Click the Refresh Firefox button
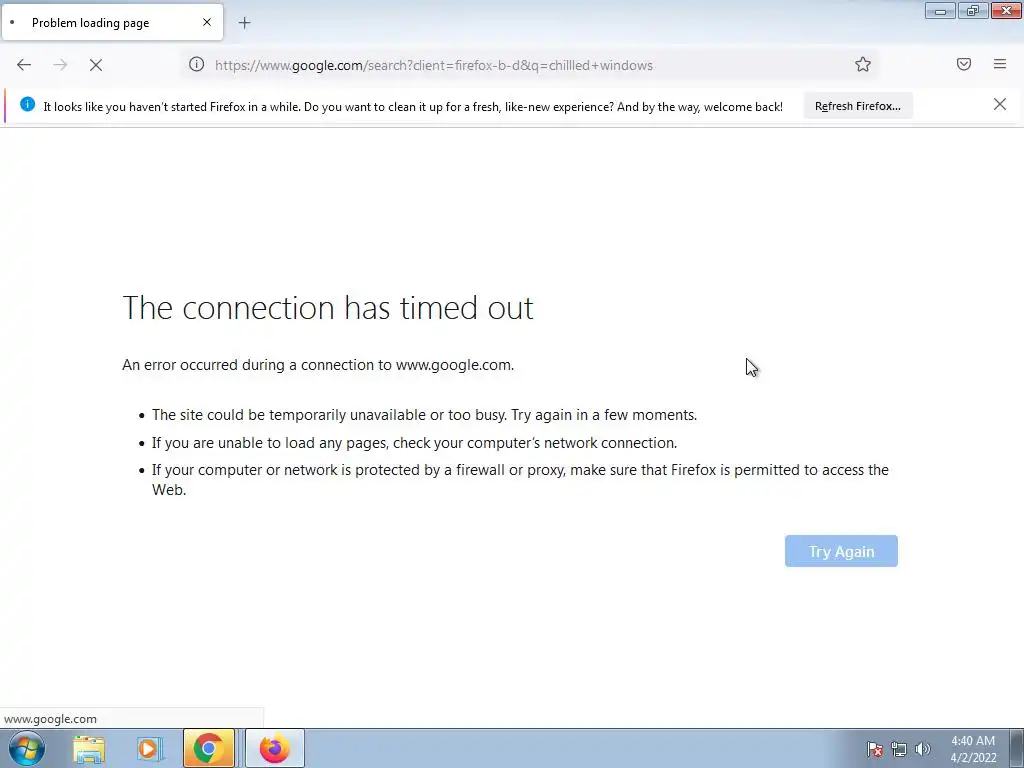This screenshot has height=768, width=1024. [x=857, y=106]
